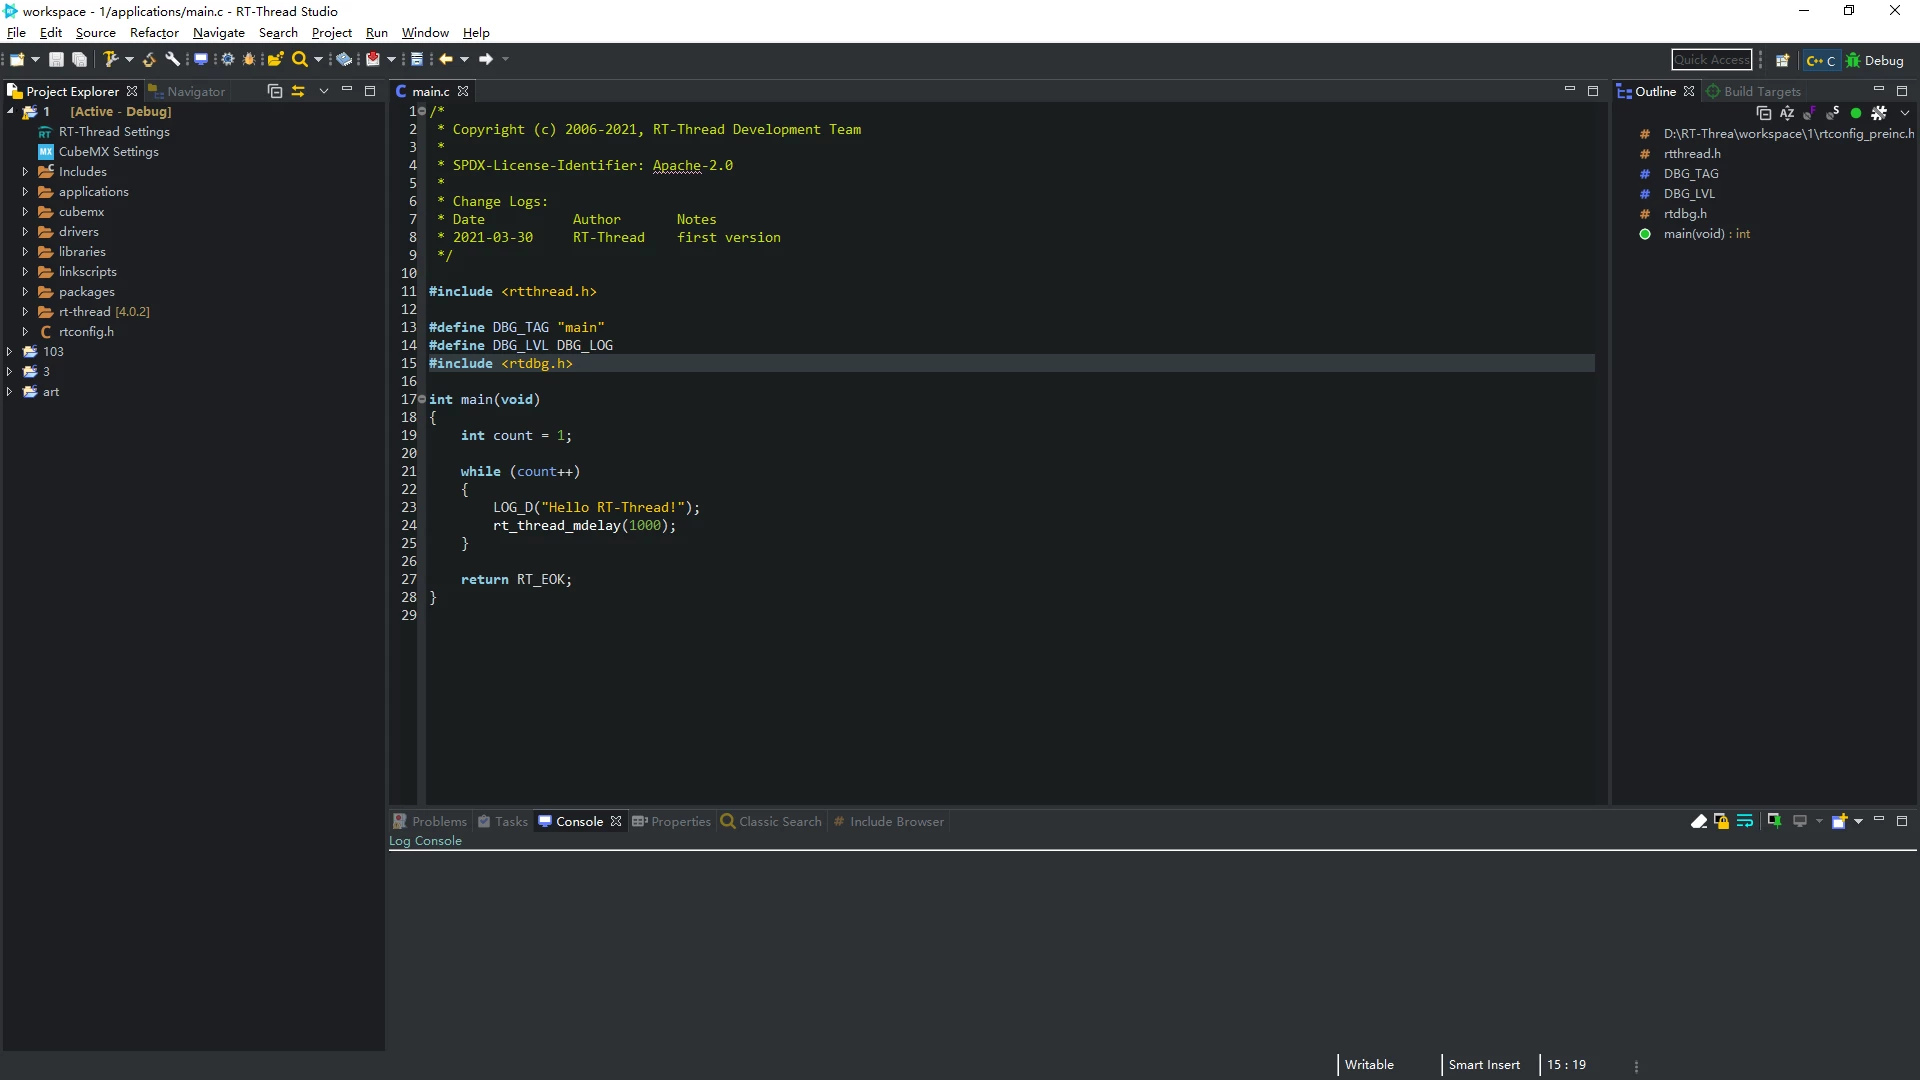The width and height of the screenshot is (1920, 1080).
Task: Open the build hammer dropdown arrow
Action: coord(129,60)
